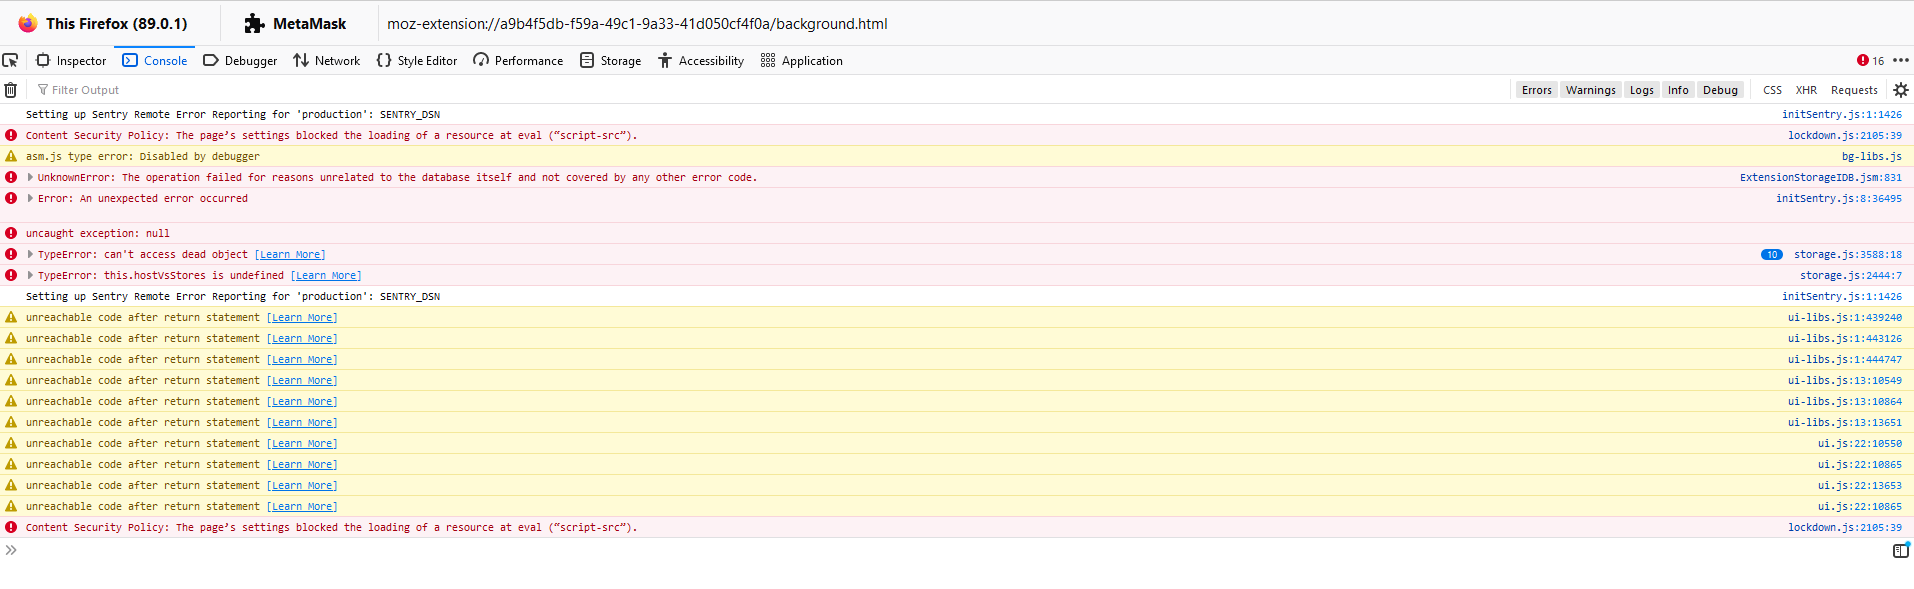Screen dimensions: 1914x589
Task: Select the 'asm.js type error' warning text
Action: click(x=142, y=156)
